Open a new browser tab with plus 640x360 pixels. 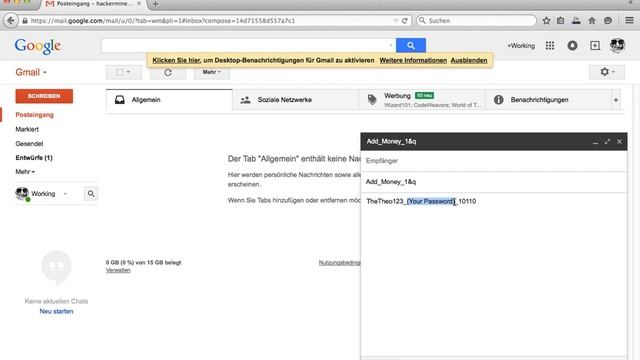(x=155, y=4)
